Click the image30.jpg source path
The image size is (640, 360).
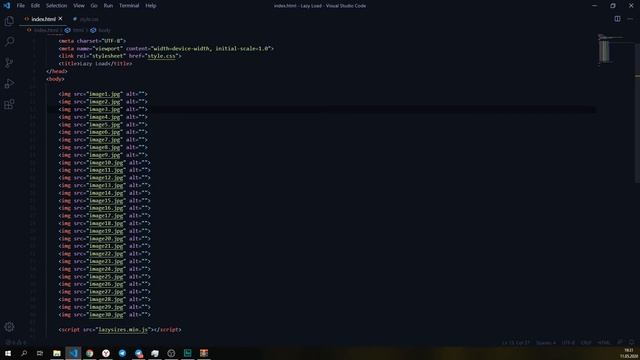pos(106,315)
